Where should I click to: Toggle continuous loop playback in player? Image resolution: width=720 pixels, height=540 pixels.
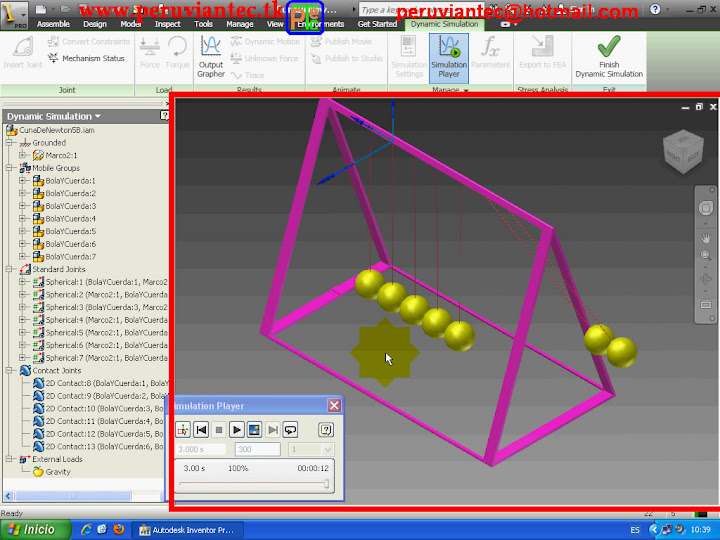coord(290,430)
